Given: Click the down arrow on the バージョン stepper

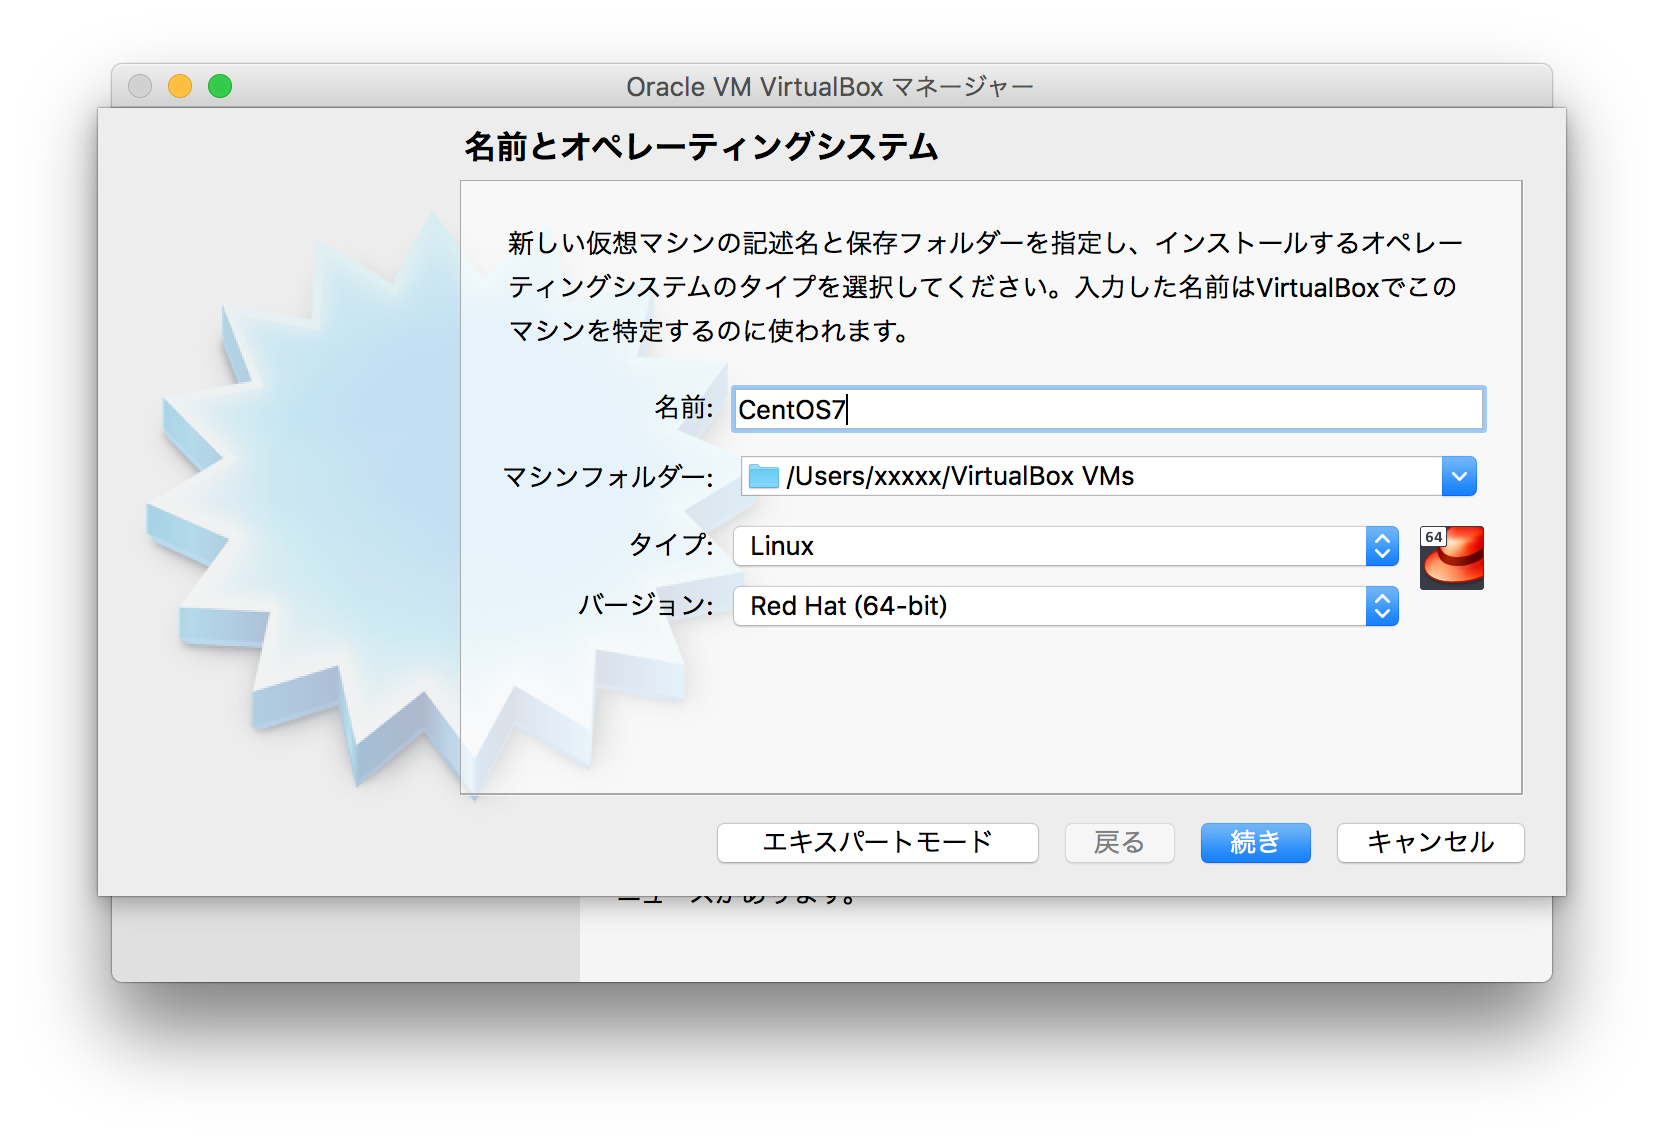Looking at the screenshot, I should 1383,613.
